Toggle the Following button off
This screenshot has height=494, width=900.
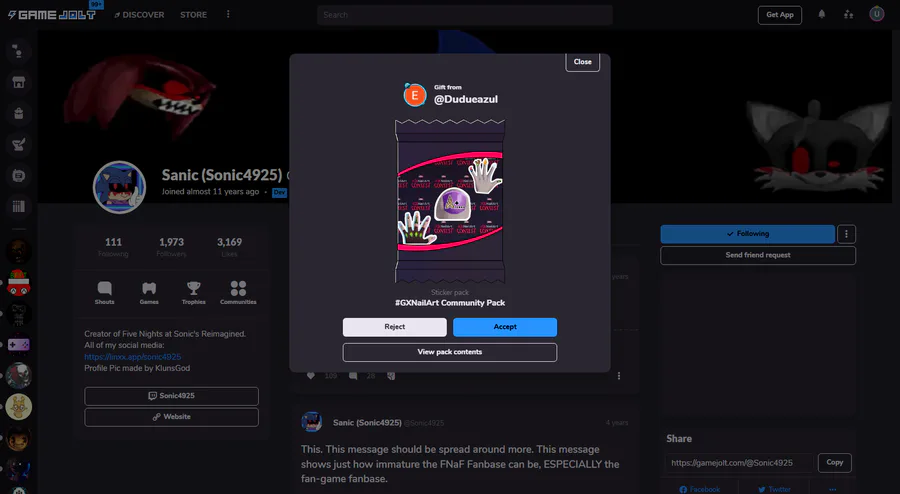[747, 234]
